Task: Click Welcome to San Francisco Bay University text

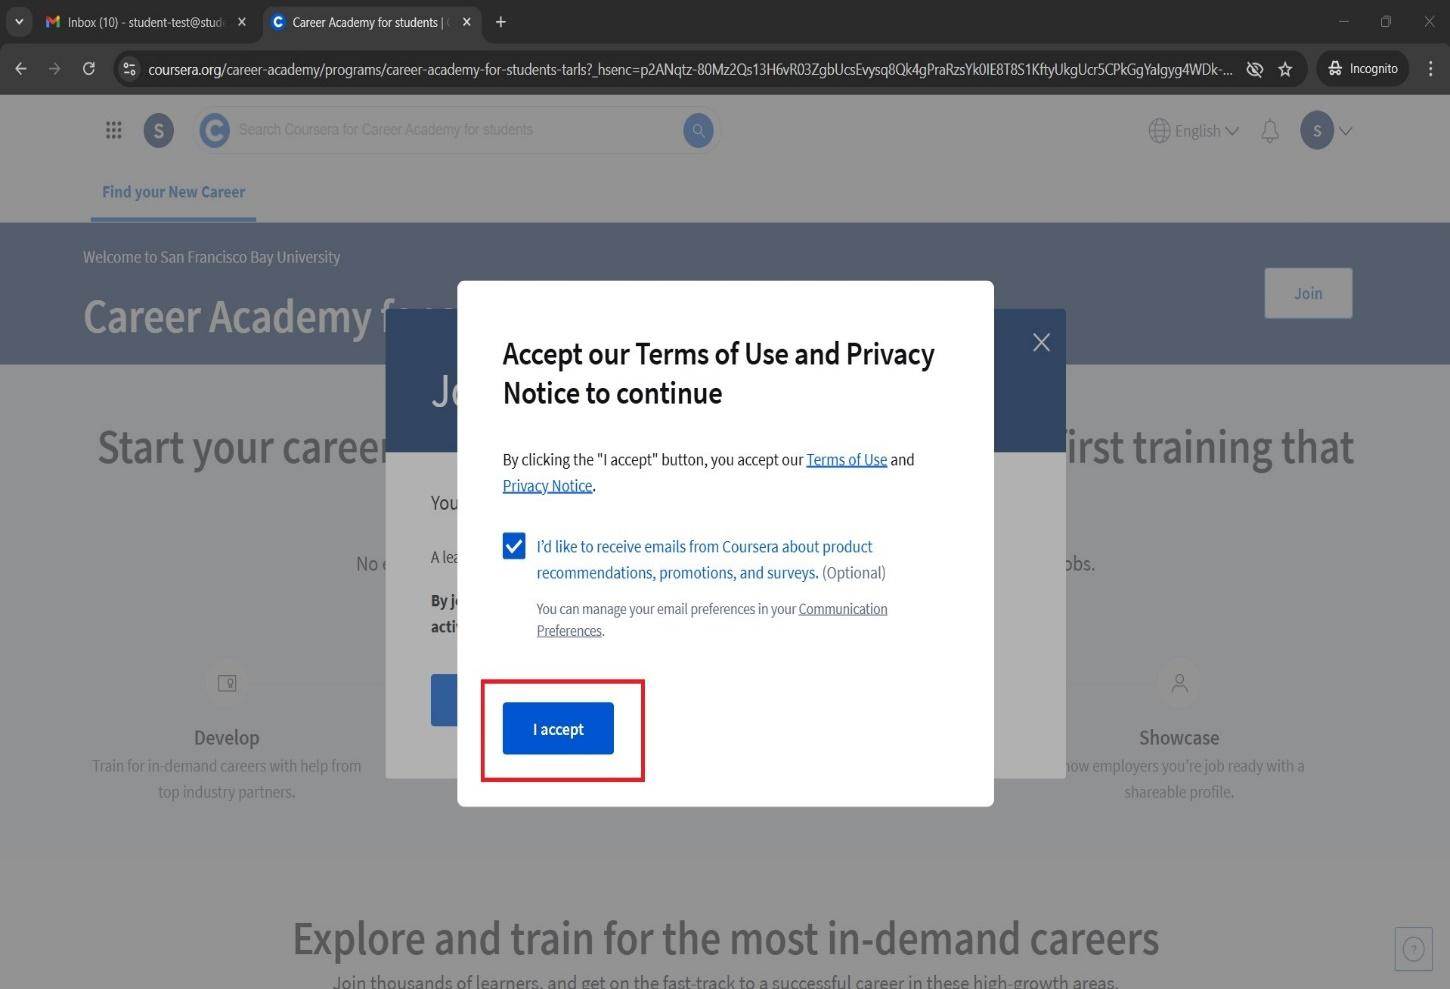Action: [211, 257]
